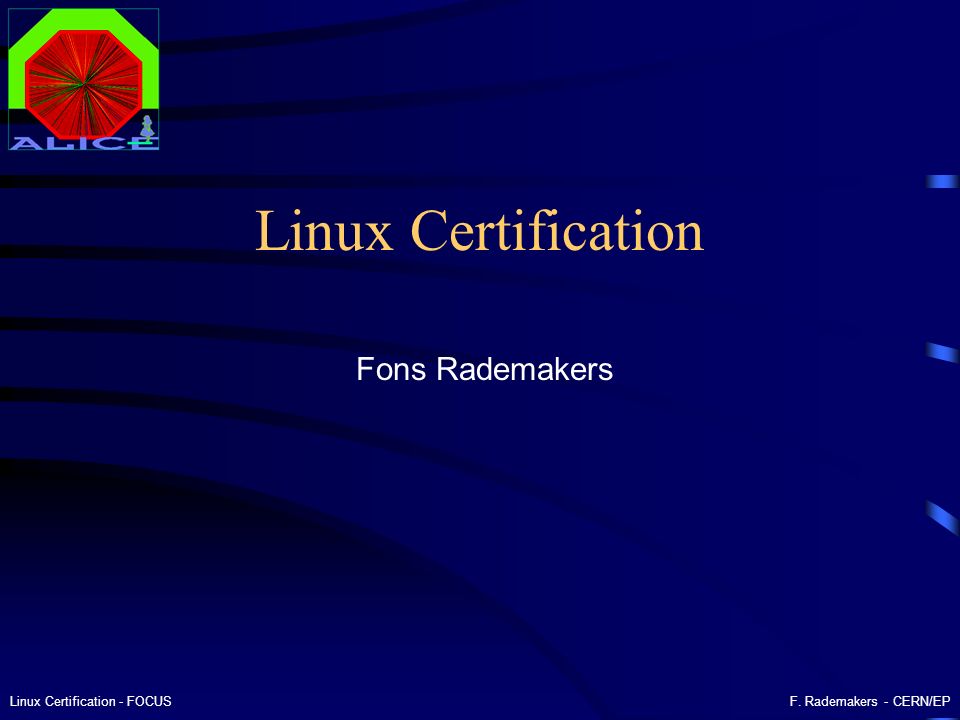960x720 pixels.
Task: Click the "F. Rademakers - CERN/EP" footer
Action: pos(869,701)
